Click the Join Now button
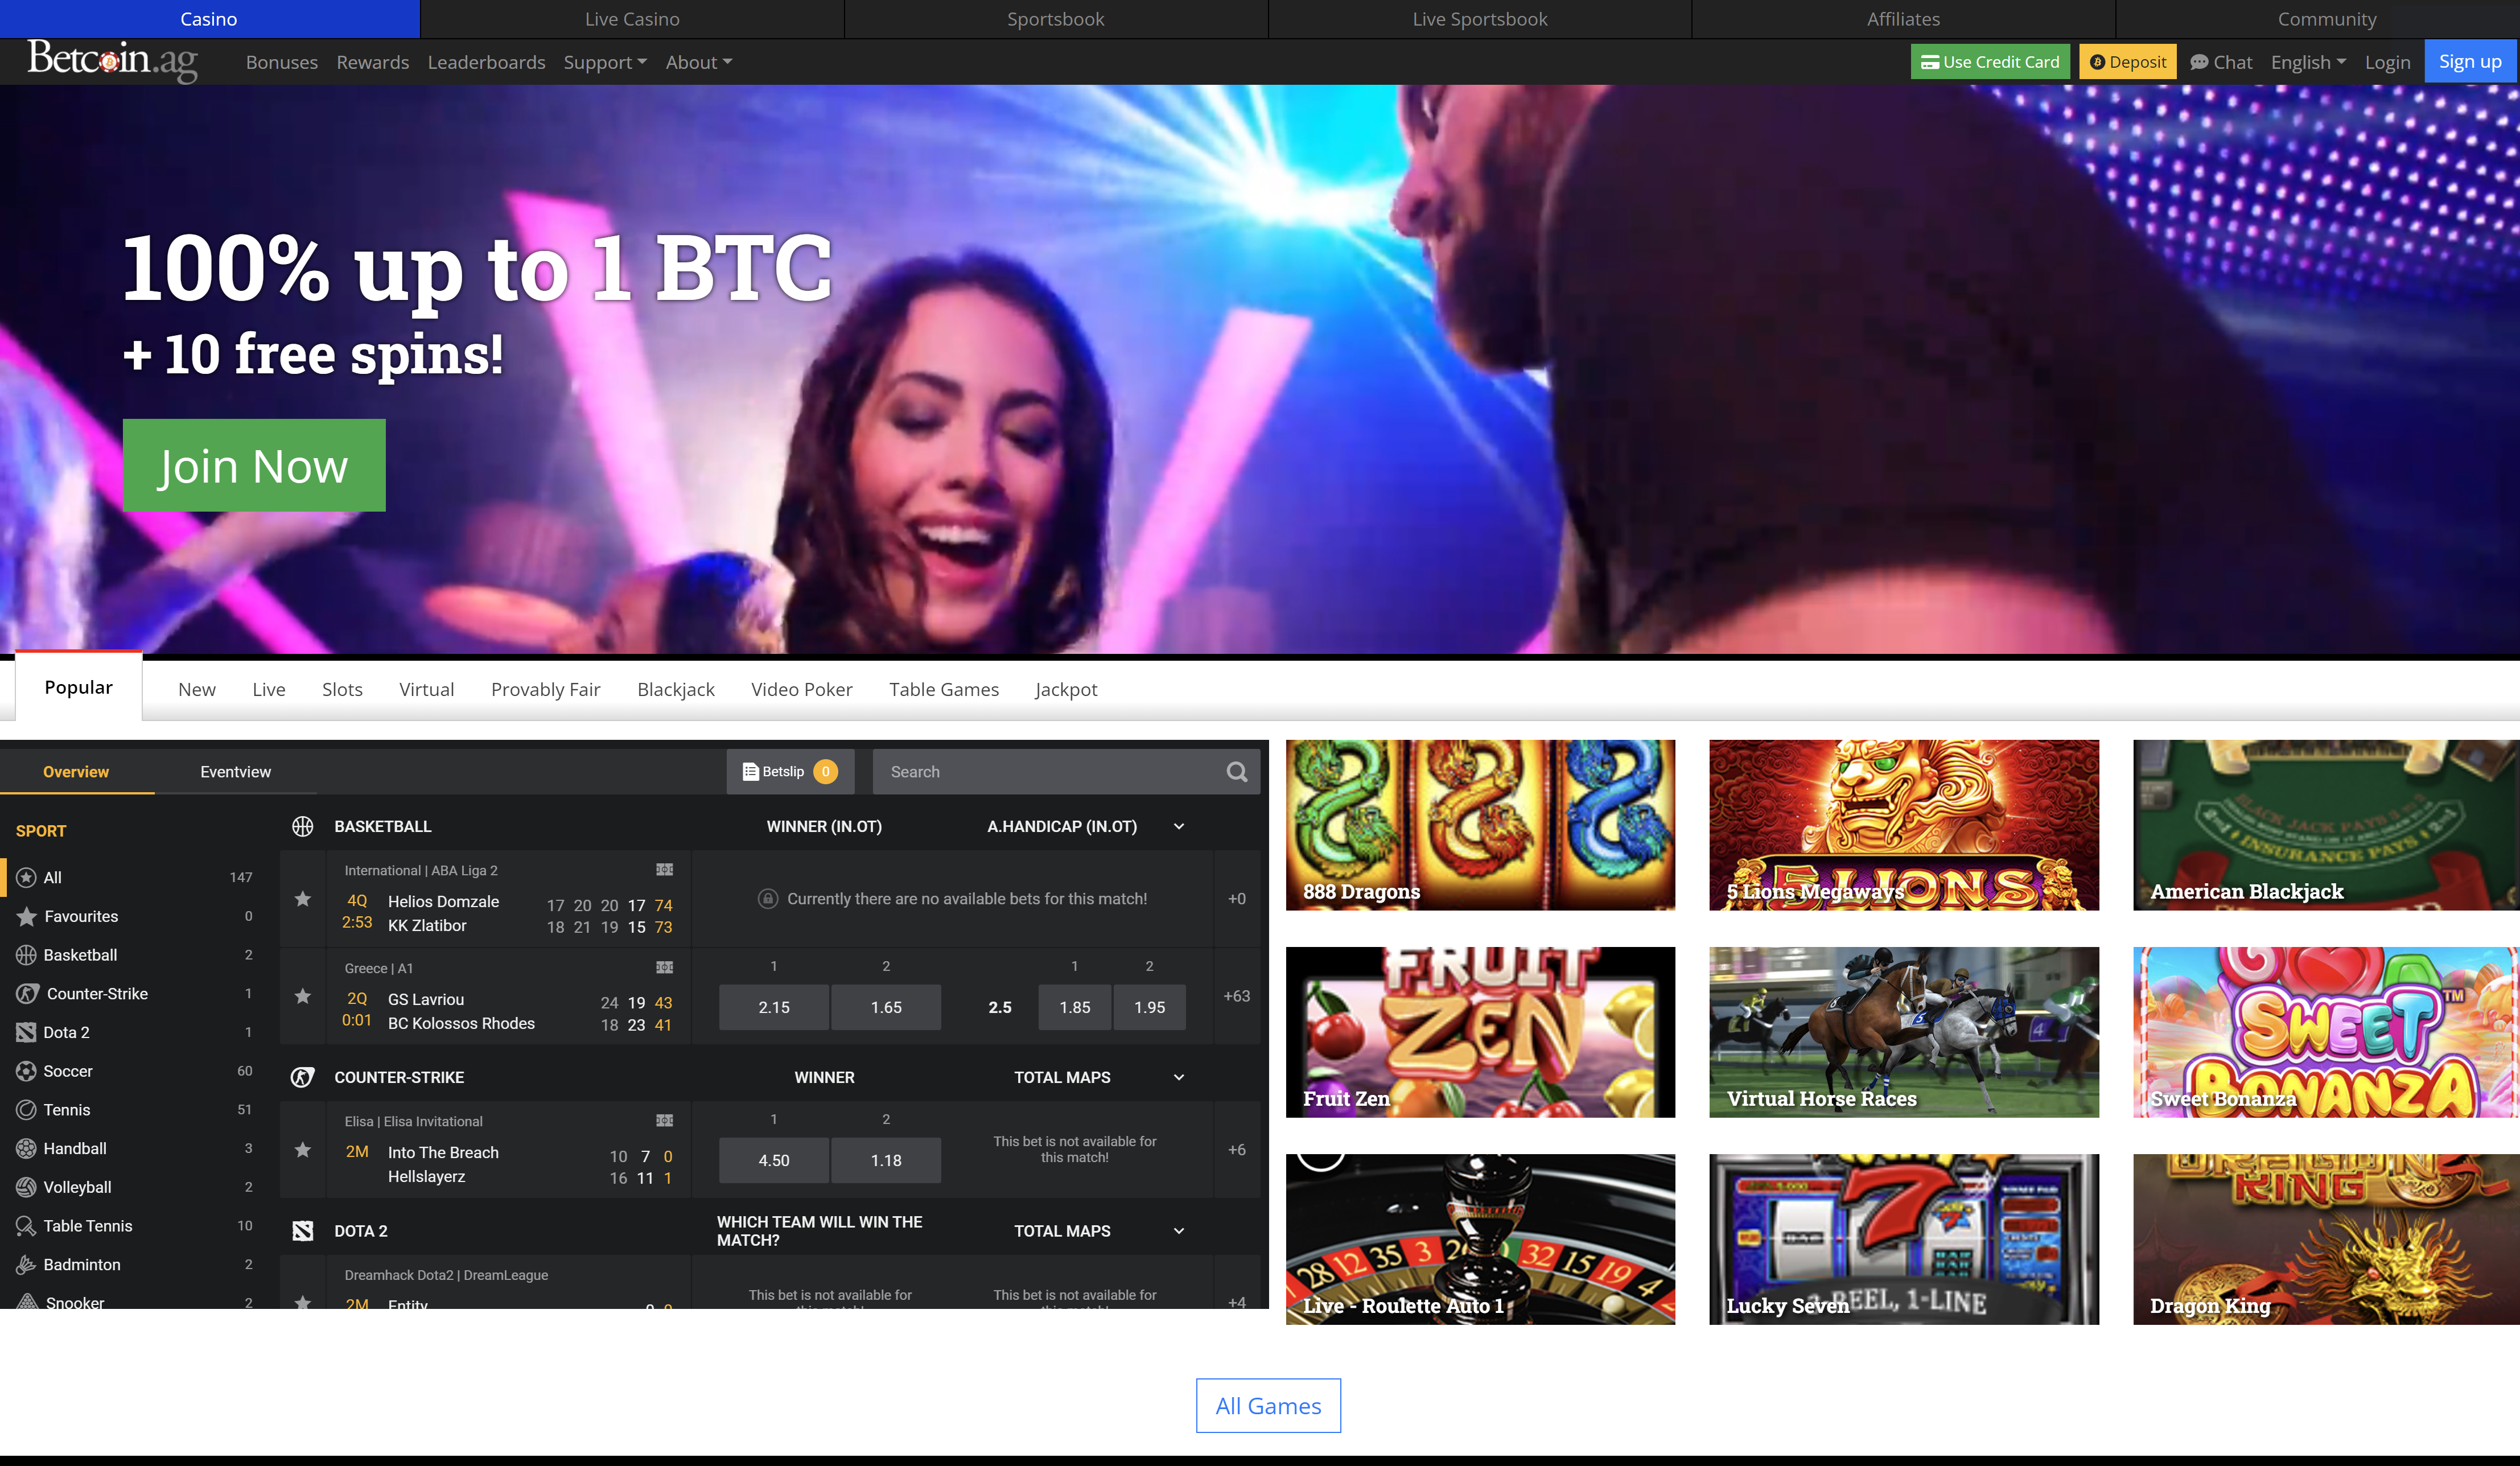The width and height of the screenshot is (2520, 1466). (x=254, y=465)
